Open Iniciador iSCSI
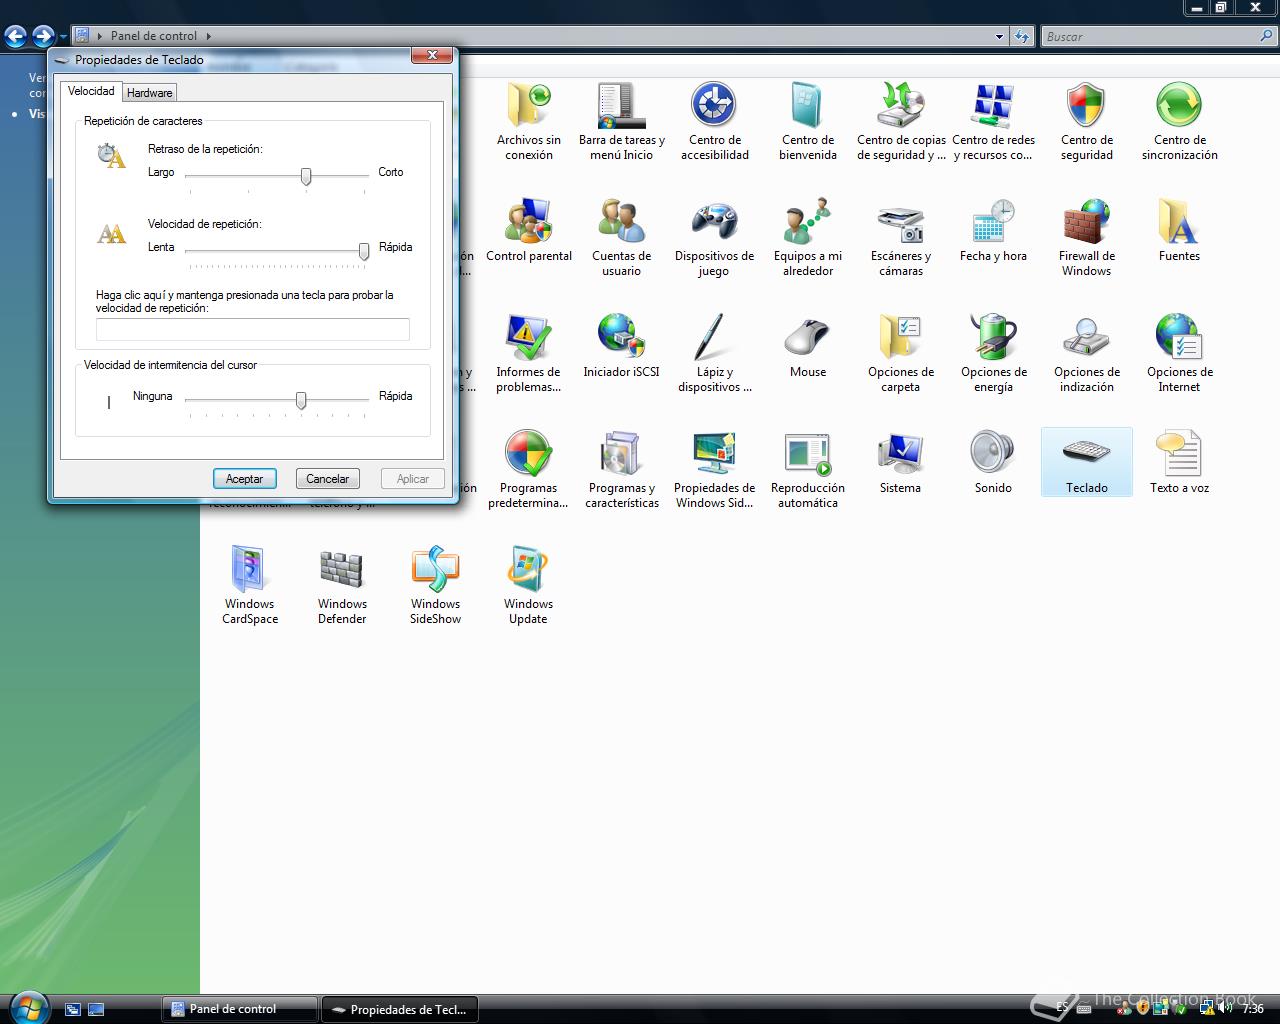 click(621, 348)
